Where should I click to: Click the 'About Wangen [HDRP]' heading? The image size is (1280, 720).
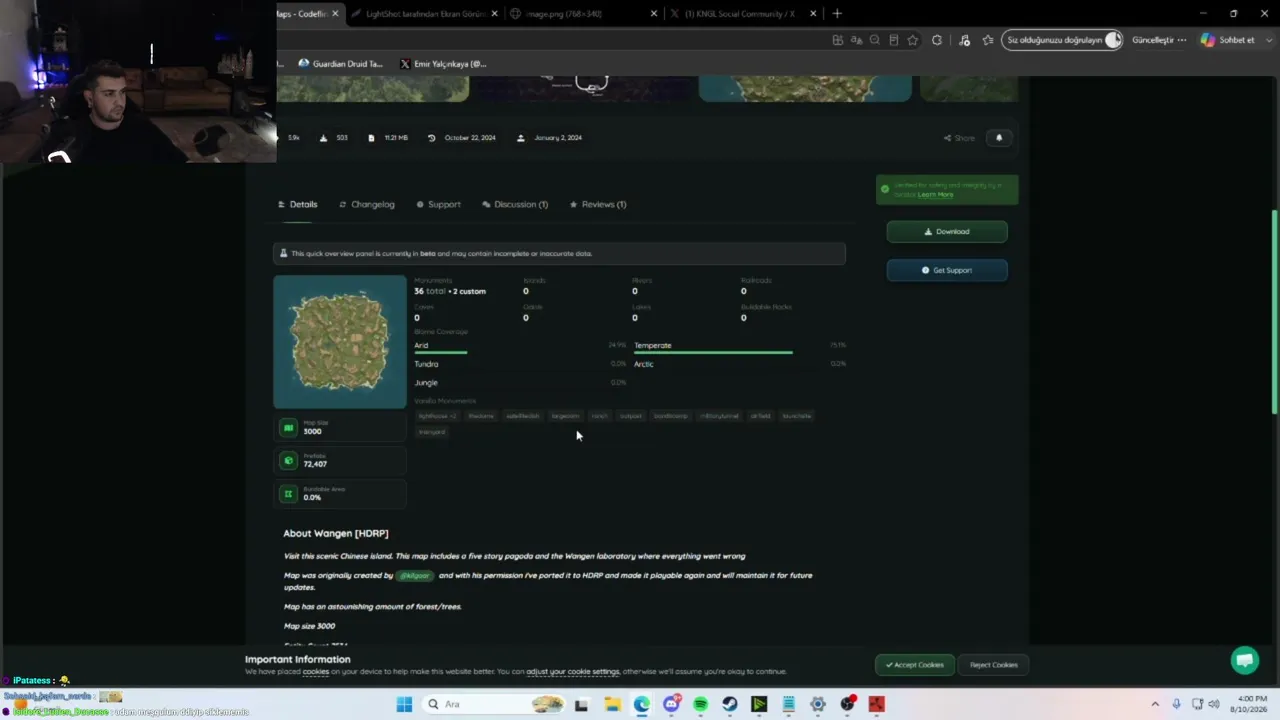(x=336, y=533)
